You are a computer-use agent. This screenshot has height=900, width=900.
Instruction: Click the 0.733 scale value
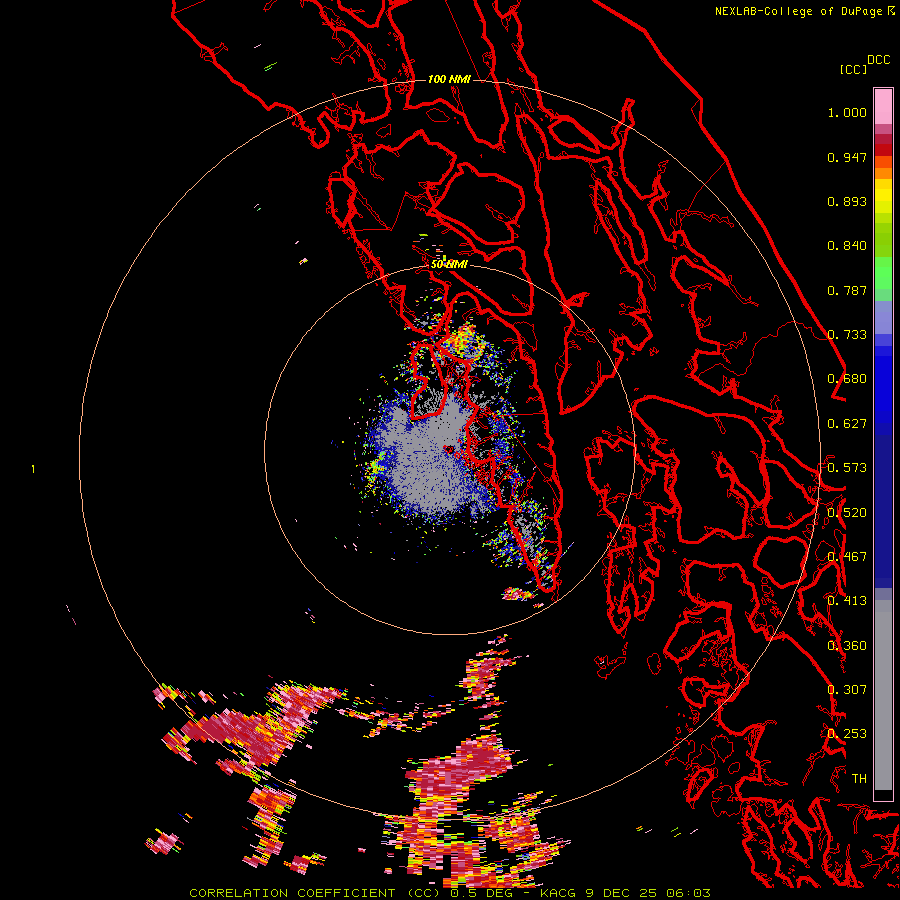click(847, 335)
